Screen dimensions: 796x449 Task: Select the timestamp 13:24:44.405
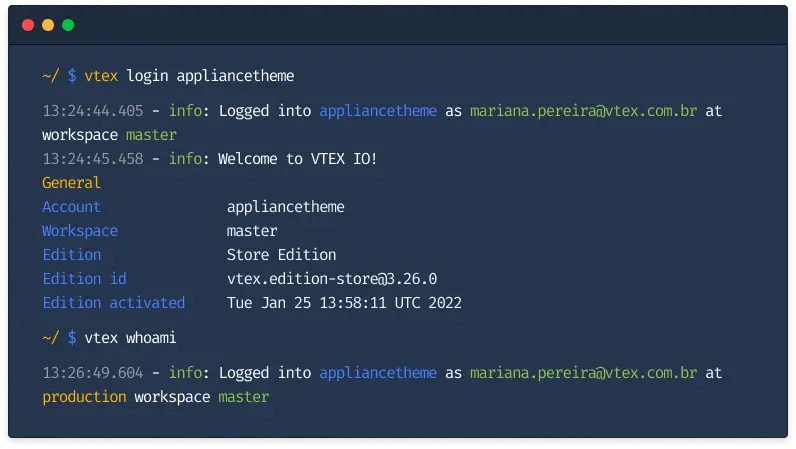click(x=93, y=111)
